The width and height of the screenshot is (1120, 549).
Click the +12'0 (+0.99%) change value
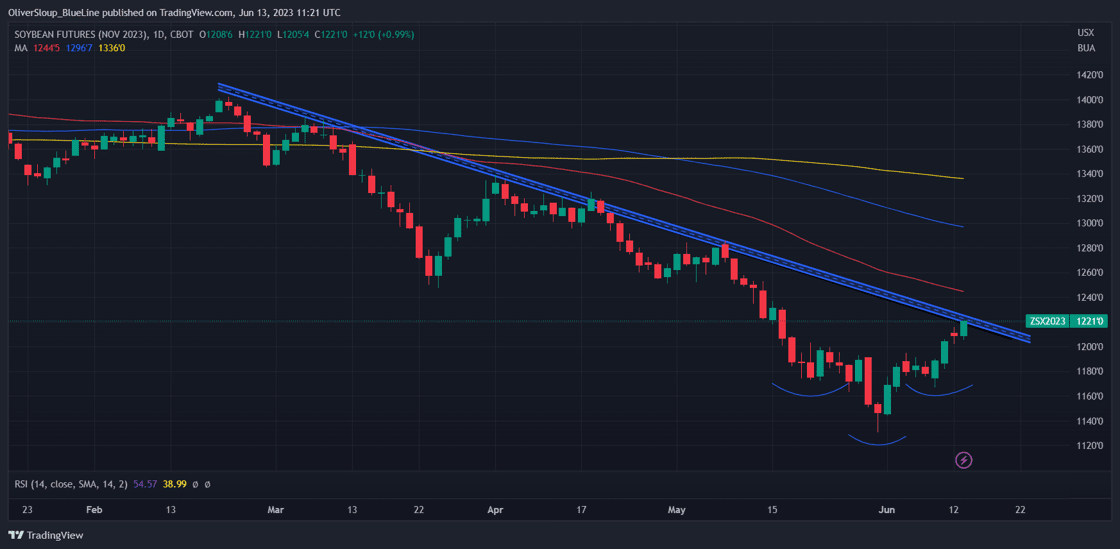(x=384, y=34)
